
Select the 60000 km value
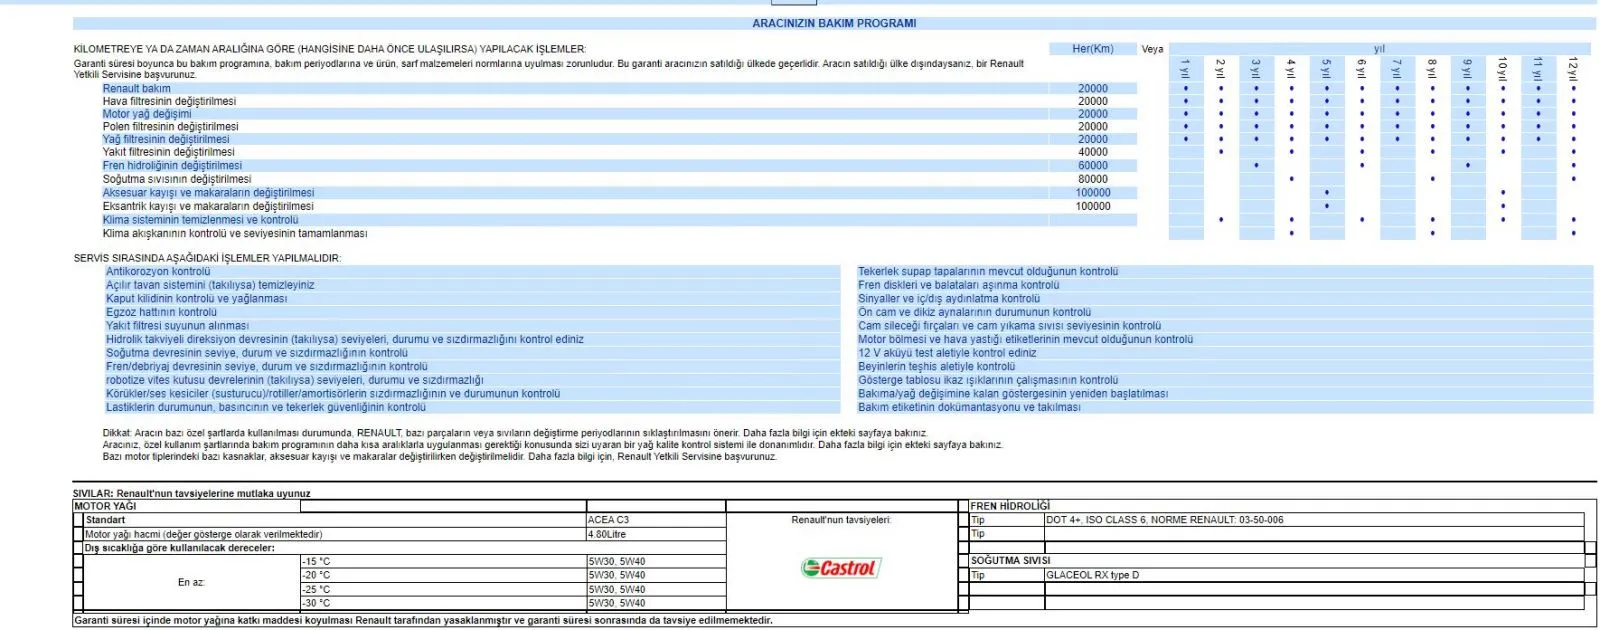tap(1093, 166)
